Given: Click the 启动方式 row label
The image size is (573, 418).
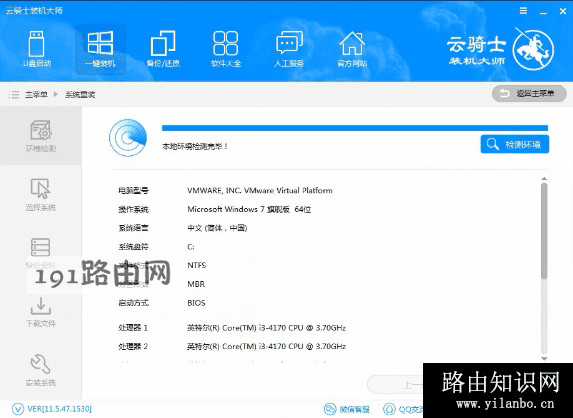Looking at the screenshot, I should (x=133, y=303).
